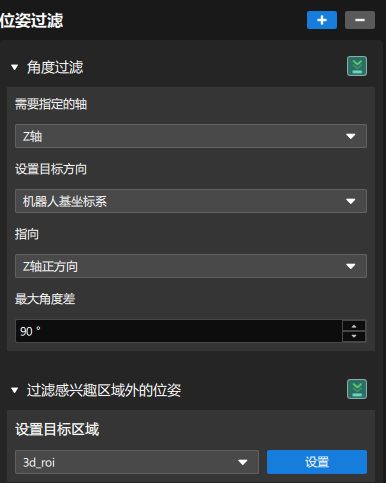Image resolution: width=386 pixels, height=483 pixels.
Task: Open the 需要指定的轴 dropdown showing Z轴
Action: [191, 136]
